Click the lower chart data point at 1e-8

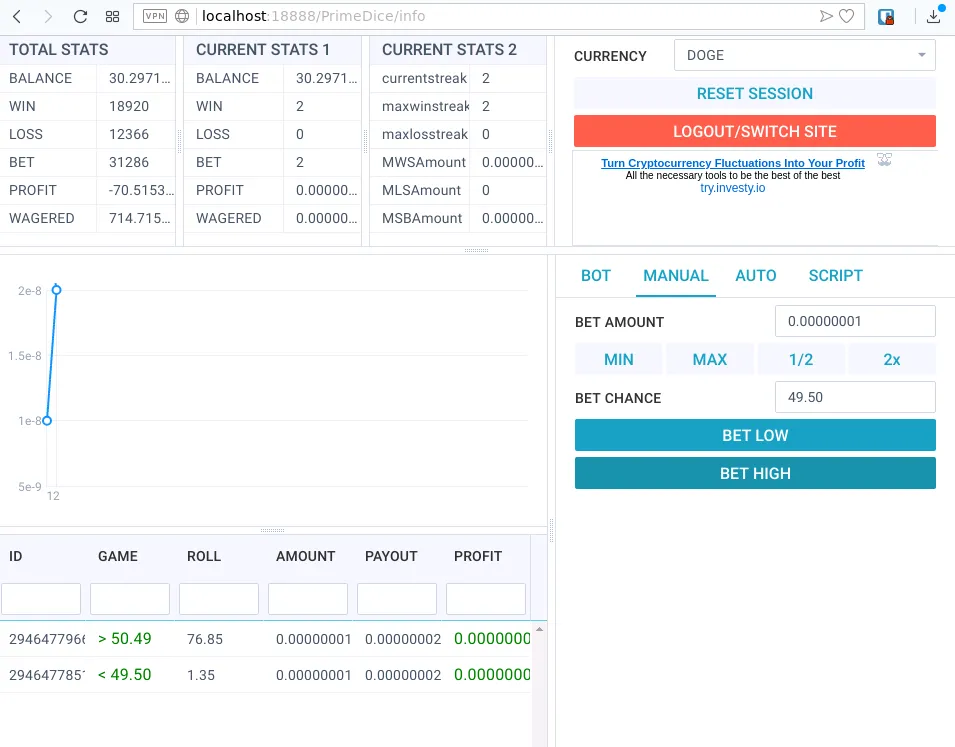pos(47,420)
